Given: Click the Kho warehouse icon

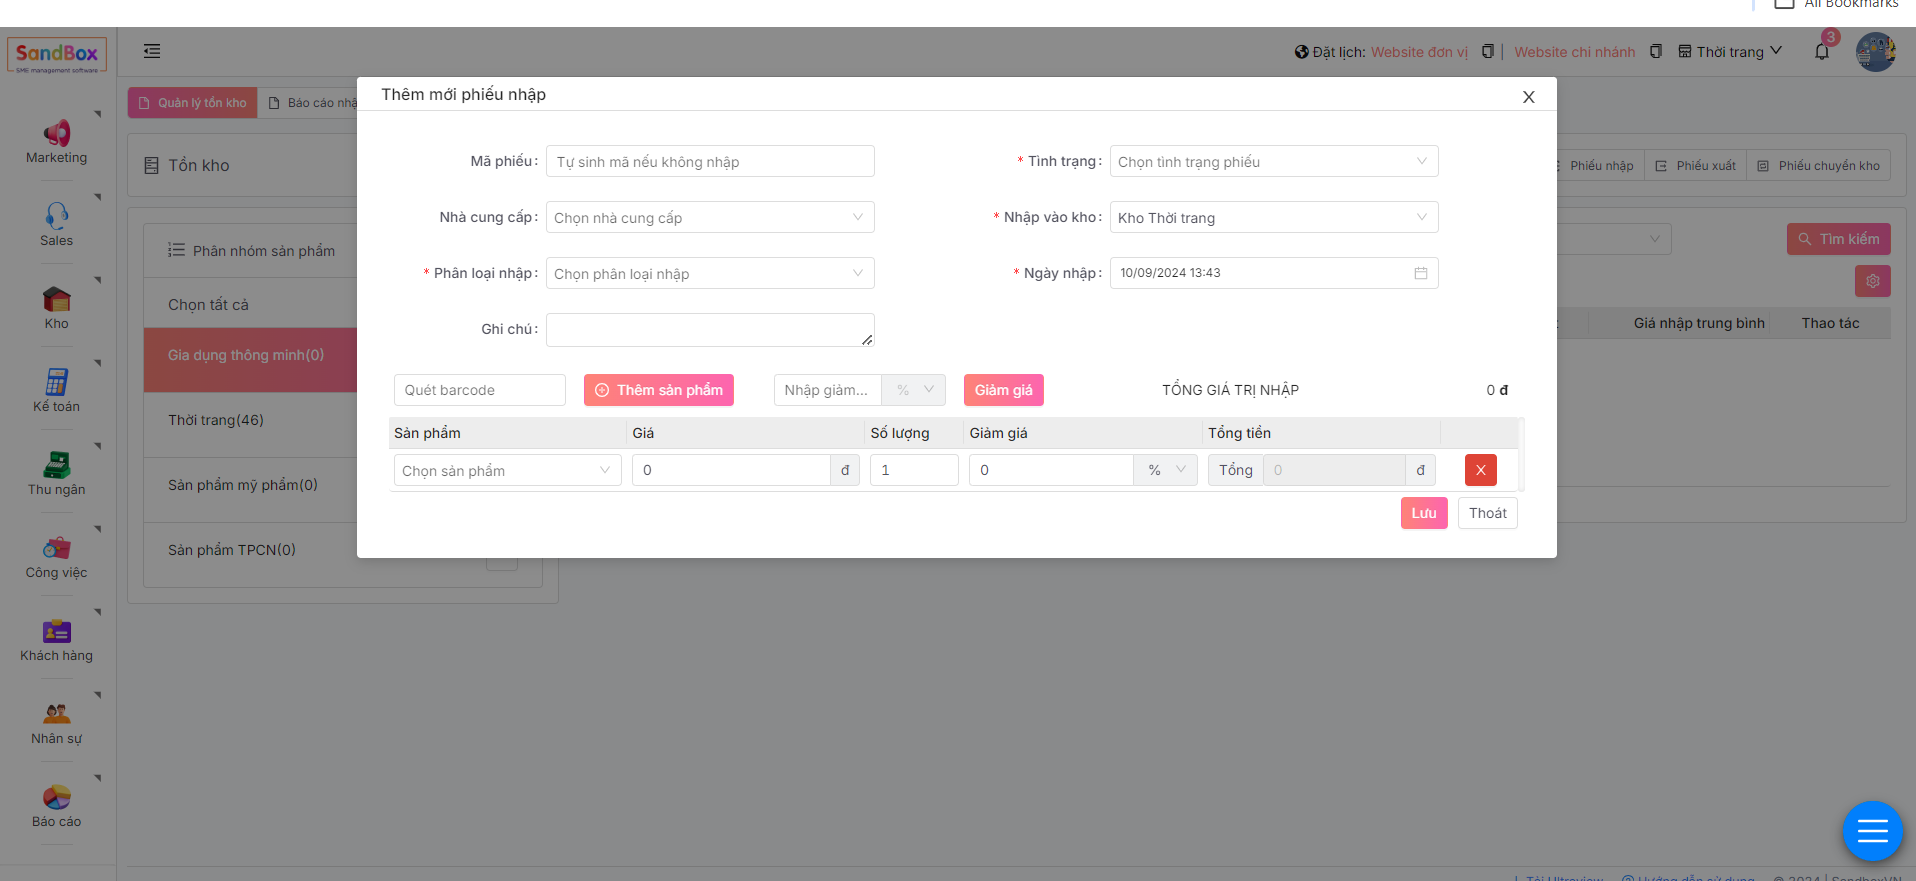Looking at the screenshot, I should point(56,299).
